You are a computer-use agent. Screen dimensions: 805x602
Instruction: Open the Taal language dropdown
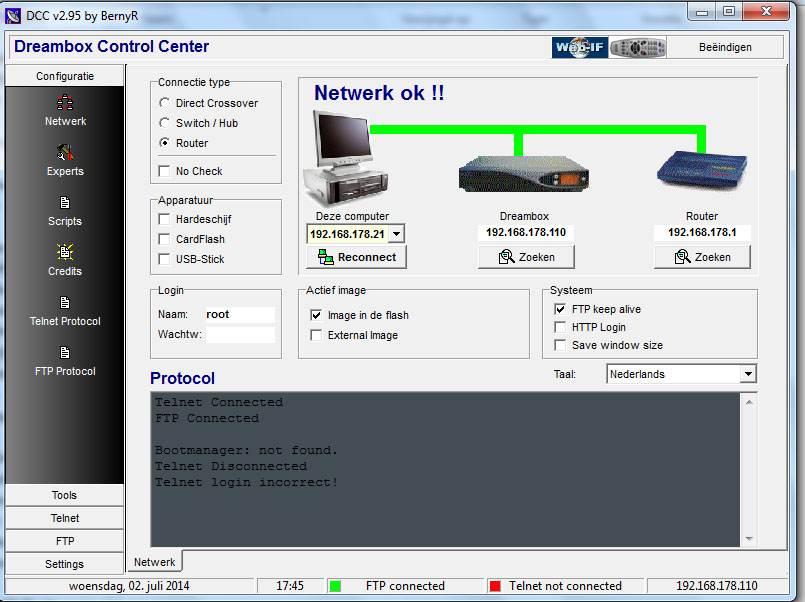click(x=748, y=374)
